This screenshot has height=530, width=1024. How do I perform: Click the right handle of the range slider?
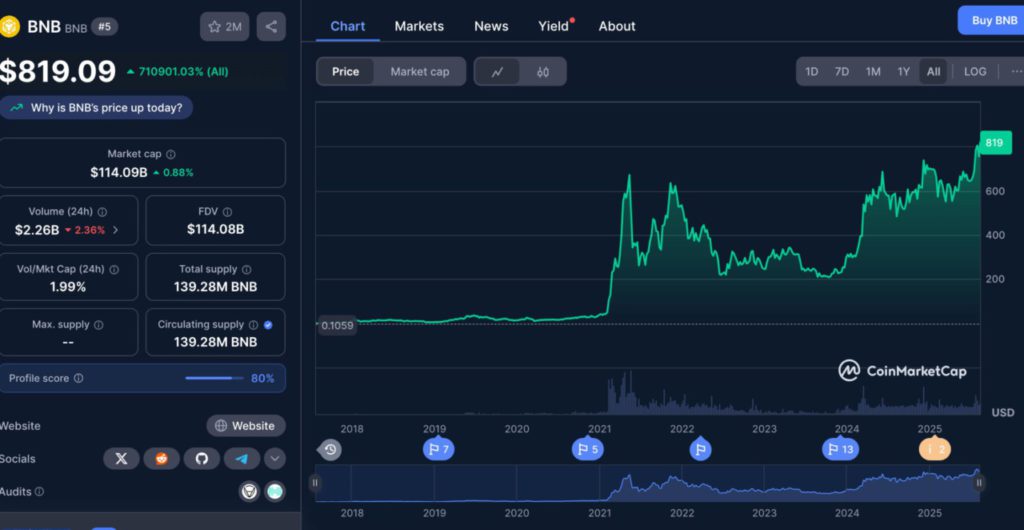coord(979,483)
